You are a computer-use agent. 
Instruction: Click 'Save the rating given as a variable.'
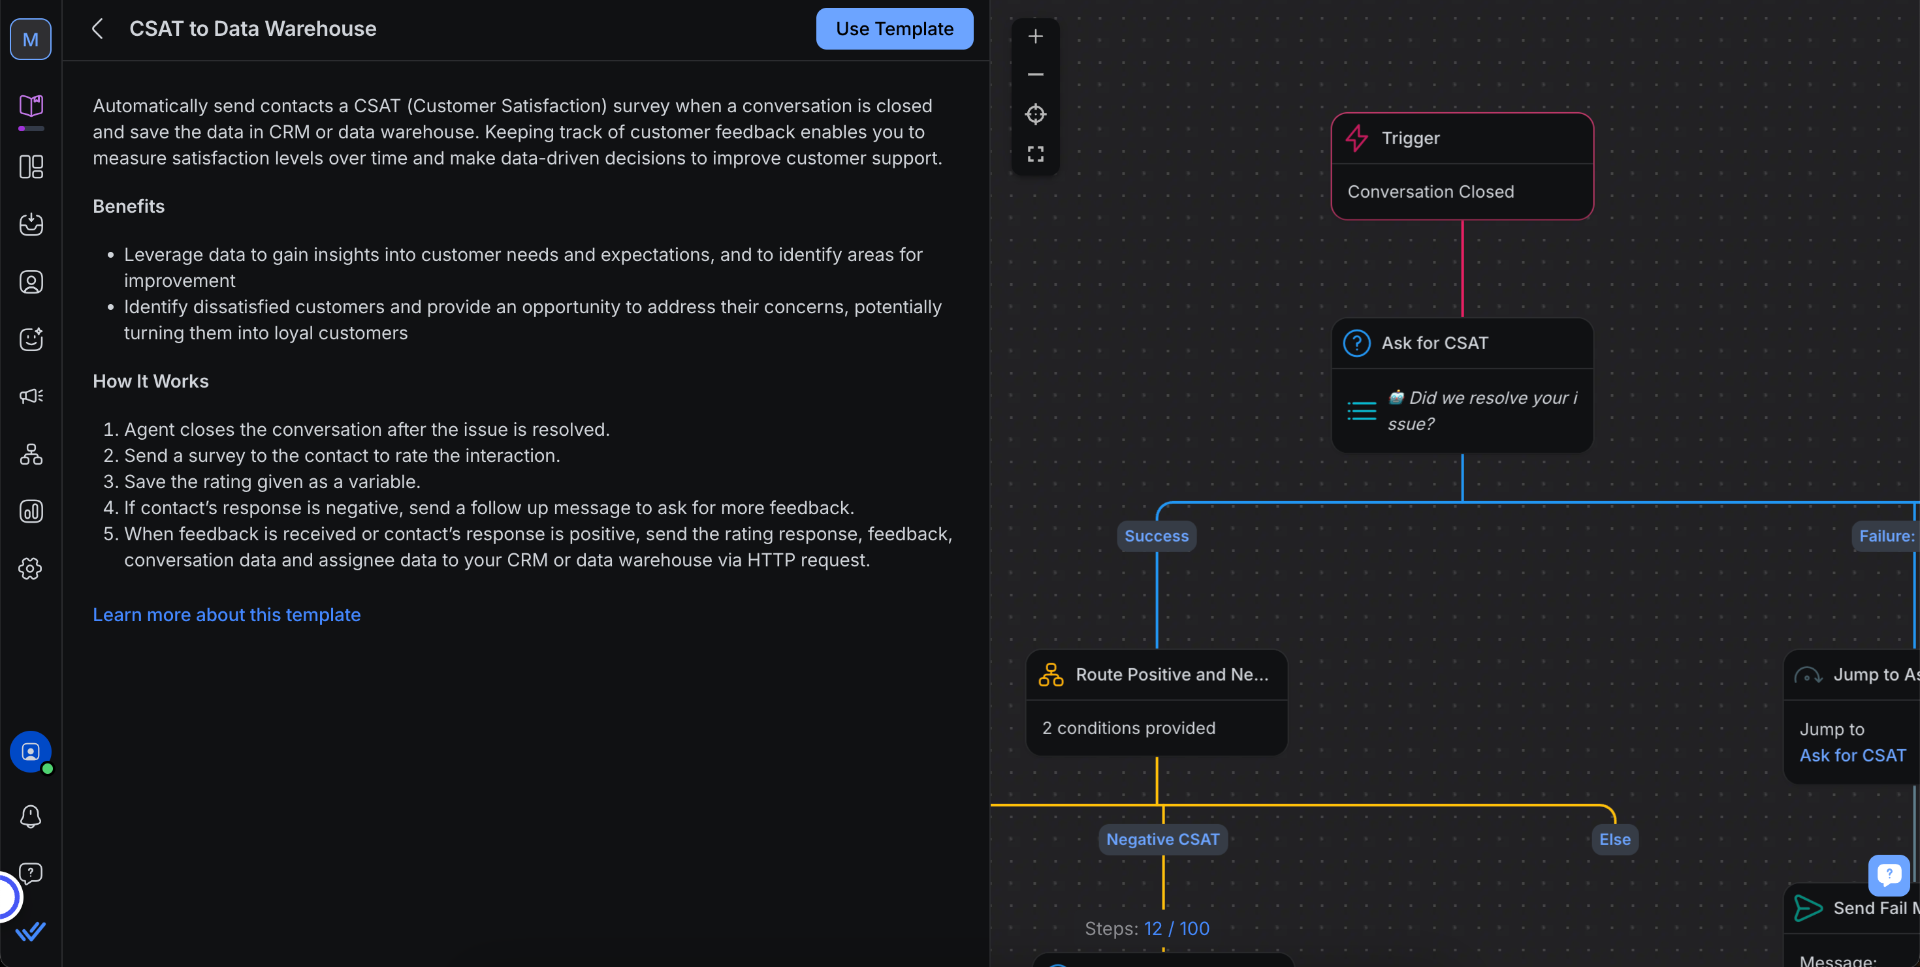click(x=272, y=482)
